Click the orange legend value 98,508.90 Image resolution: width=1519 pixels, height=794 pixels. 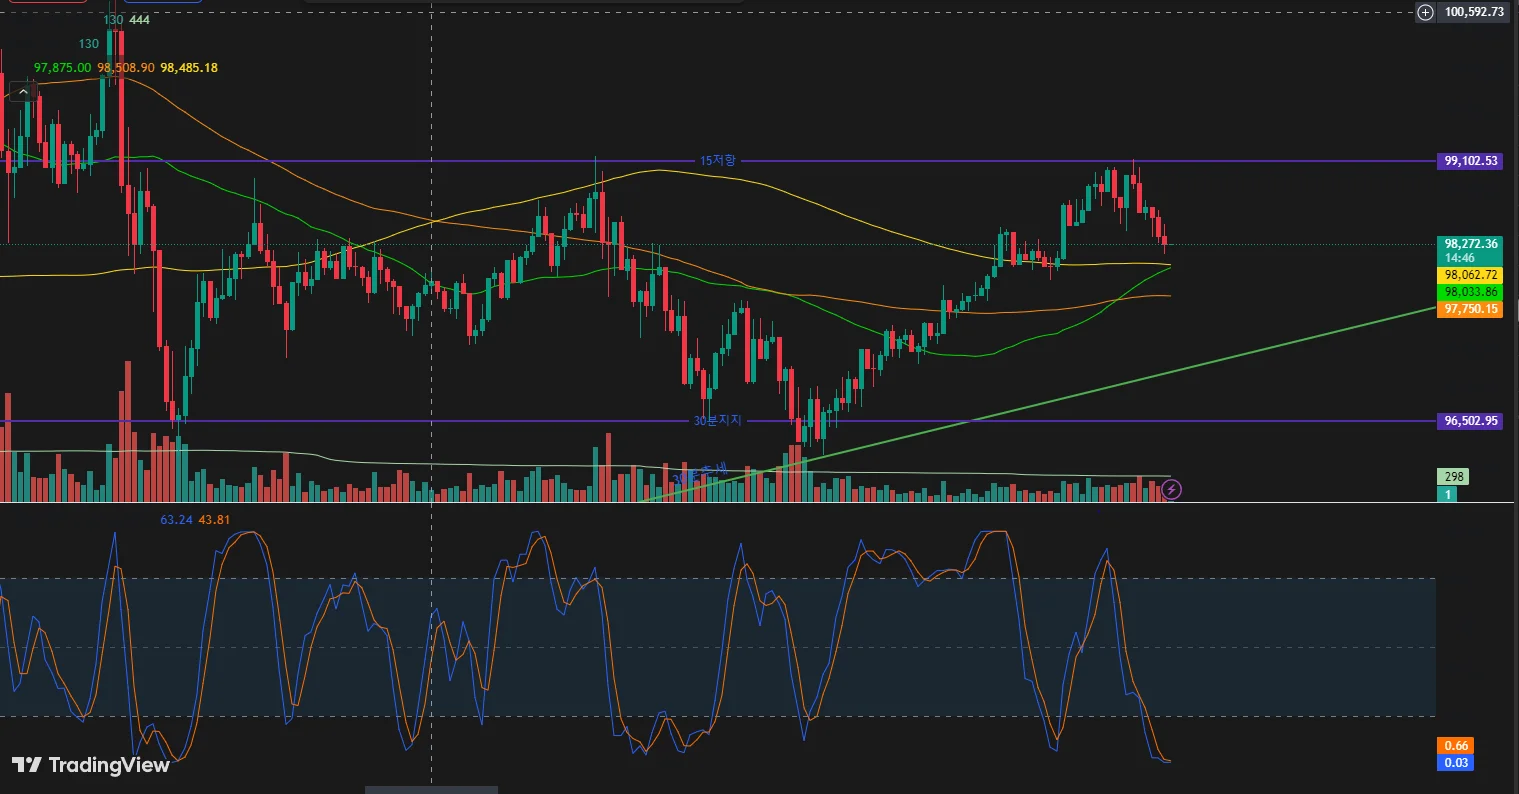point(126,67)
